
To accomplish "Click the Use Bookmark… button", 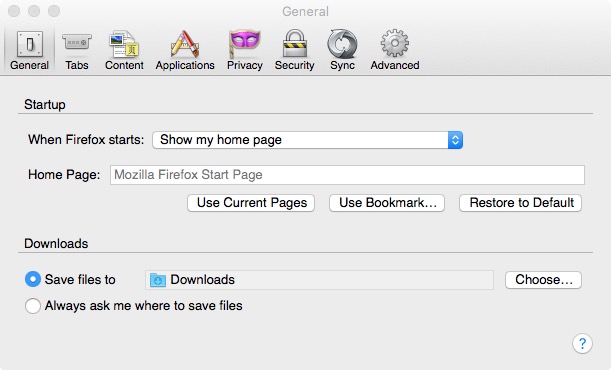I will pos(387,203).
